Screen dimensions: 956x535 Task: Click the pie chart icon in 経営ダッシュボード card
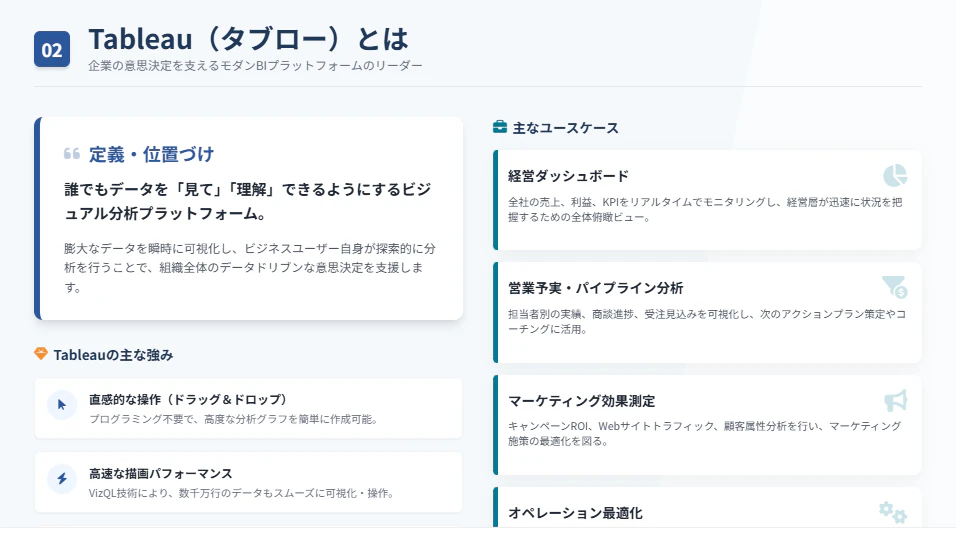(895, 176)
